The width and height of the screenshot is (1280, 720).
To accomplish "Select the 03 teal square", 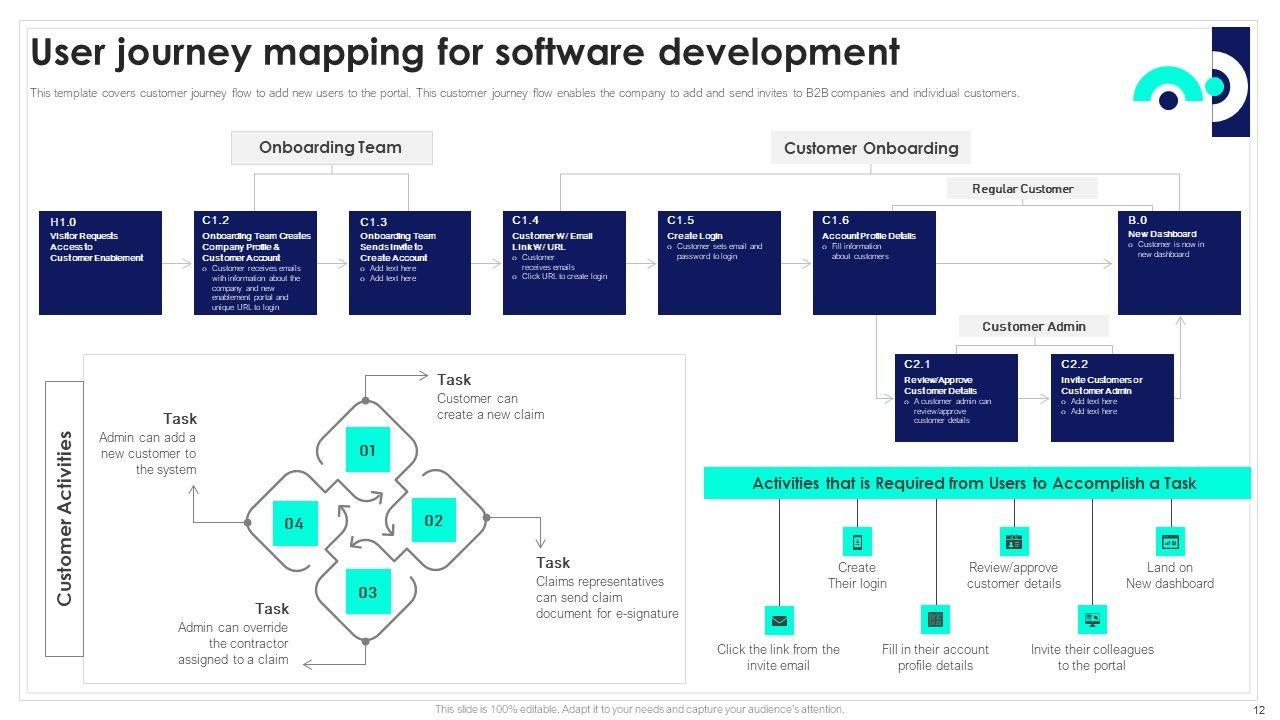I will (368, 592).
